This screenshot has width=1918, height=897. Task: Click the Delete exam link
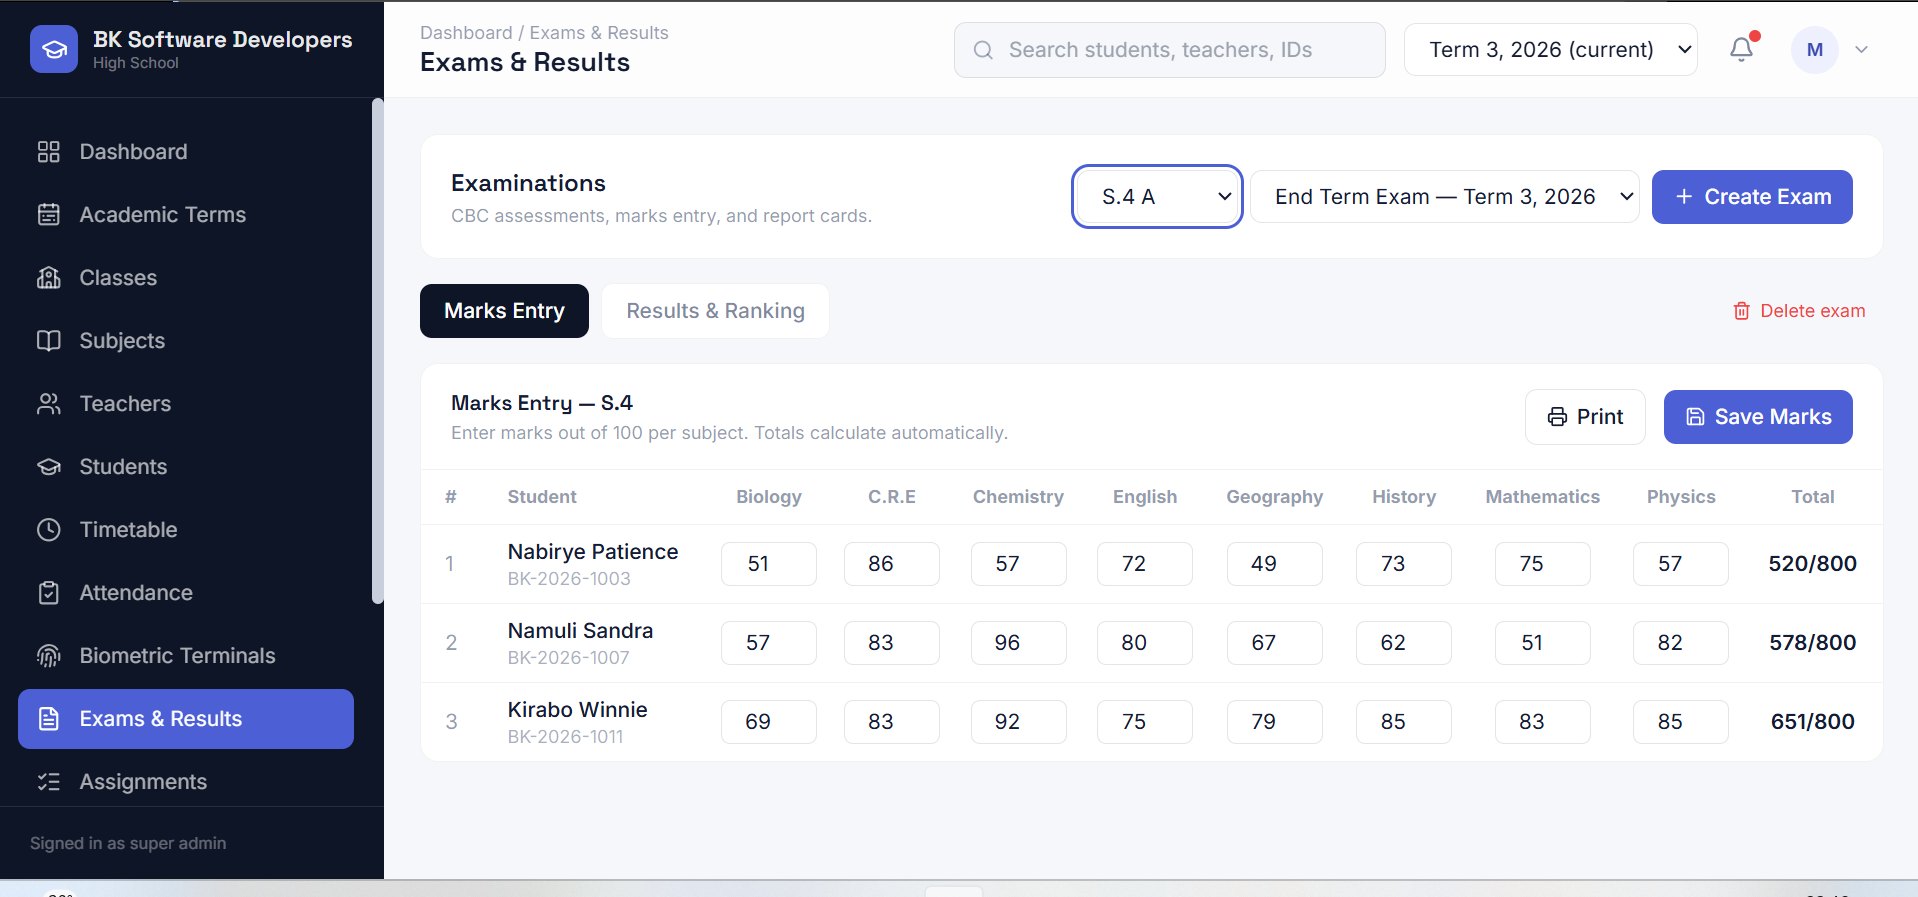coord(1799,311)
